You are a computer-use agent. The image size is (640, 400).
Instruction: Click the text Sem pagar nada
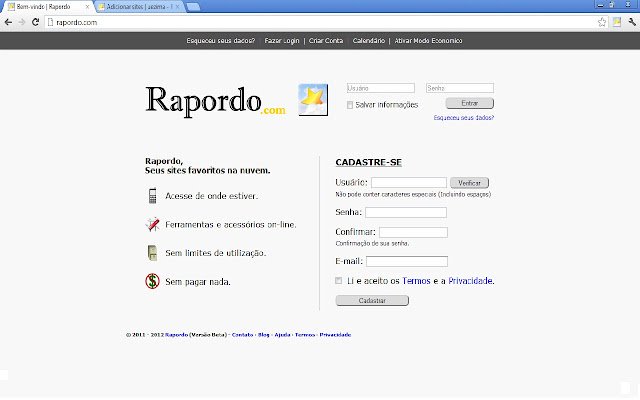coord(198,282)
